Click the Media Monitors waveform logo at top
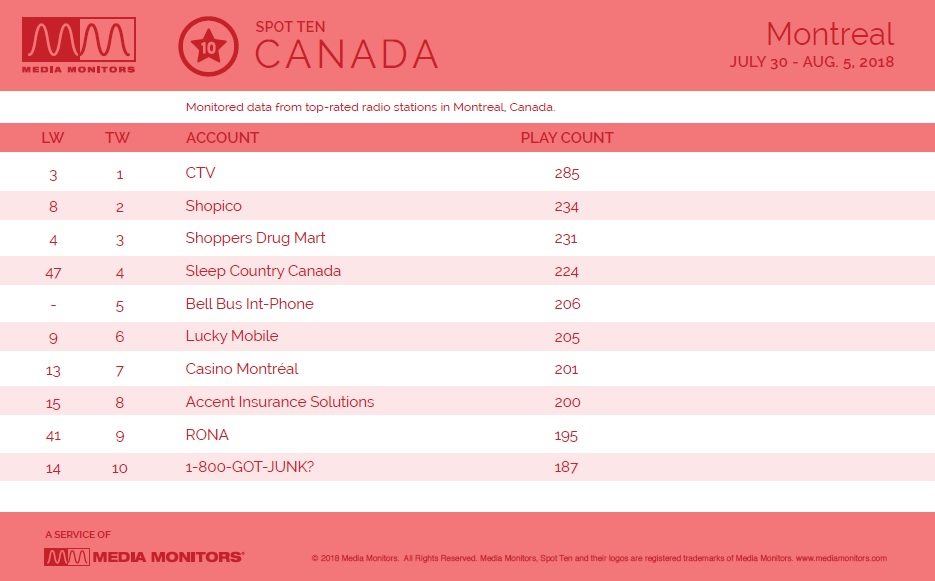The image size is (935, 581). (79, 45)
